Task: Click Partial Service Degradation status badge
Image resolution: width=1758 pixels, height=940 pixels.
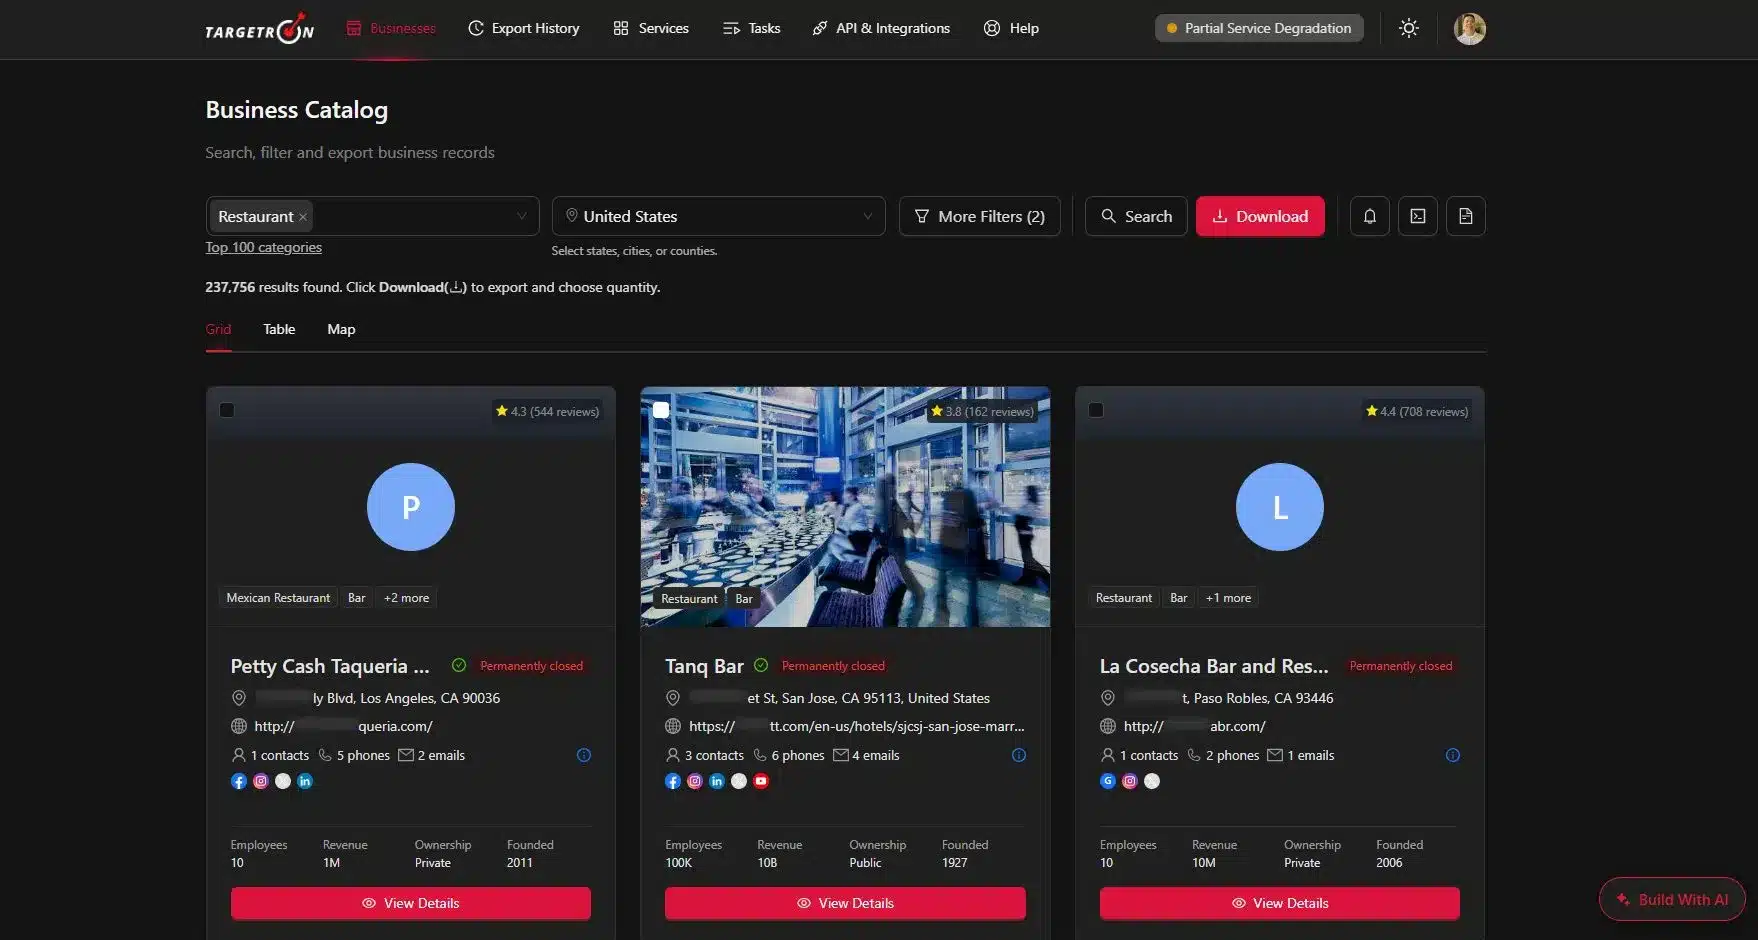Action: pyautogui.click(x=1259, y=28)
